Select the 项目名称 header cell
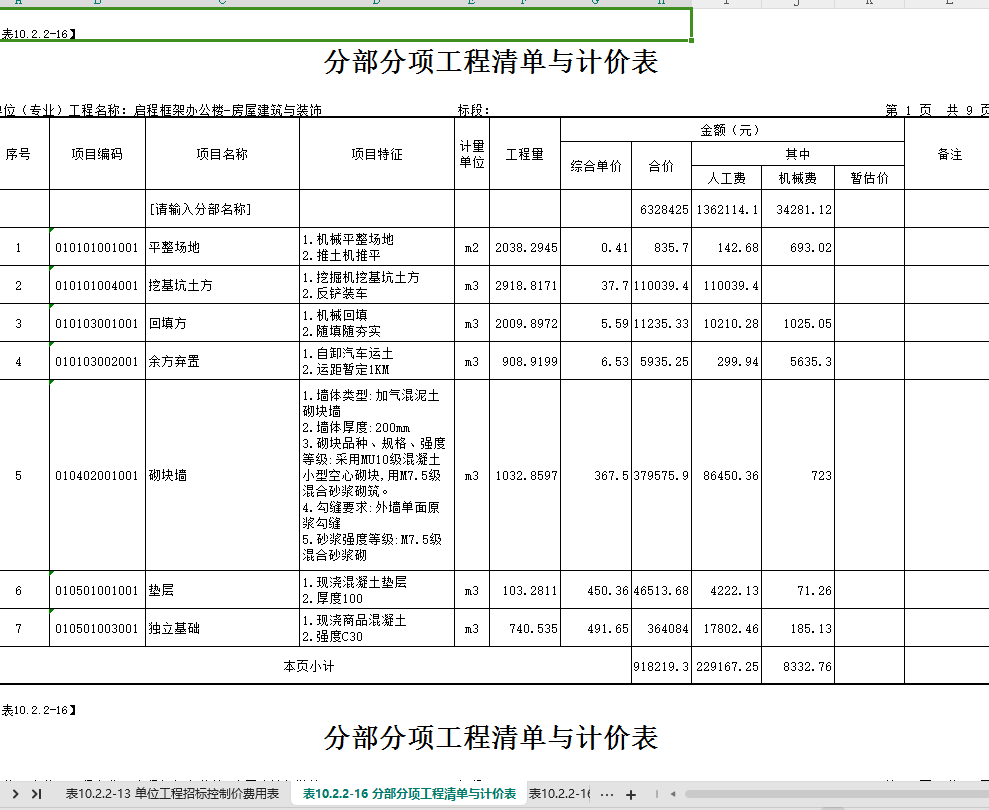 coord(222,154)
